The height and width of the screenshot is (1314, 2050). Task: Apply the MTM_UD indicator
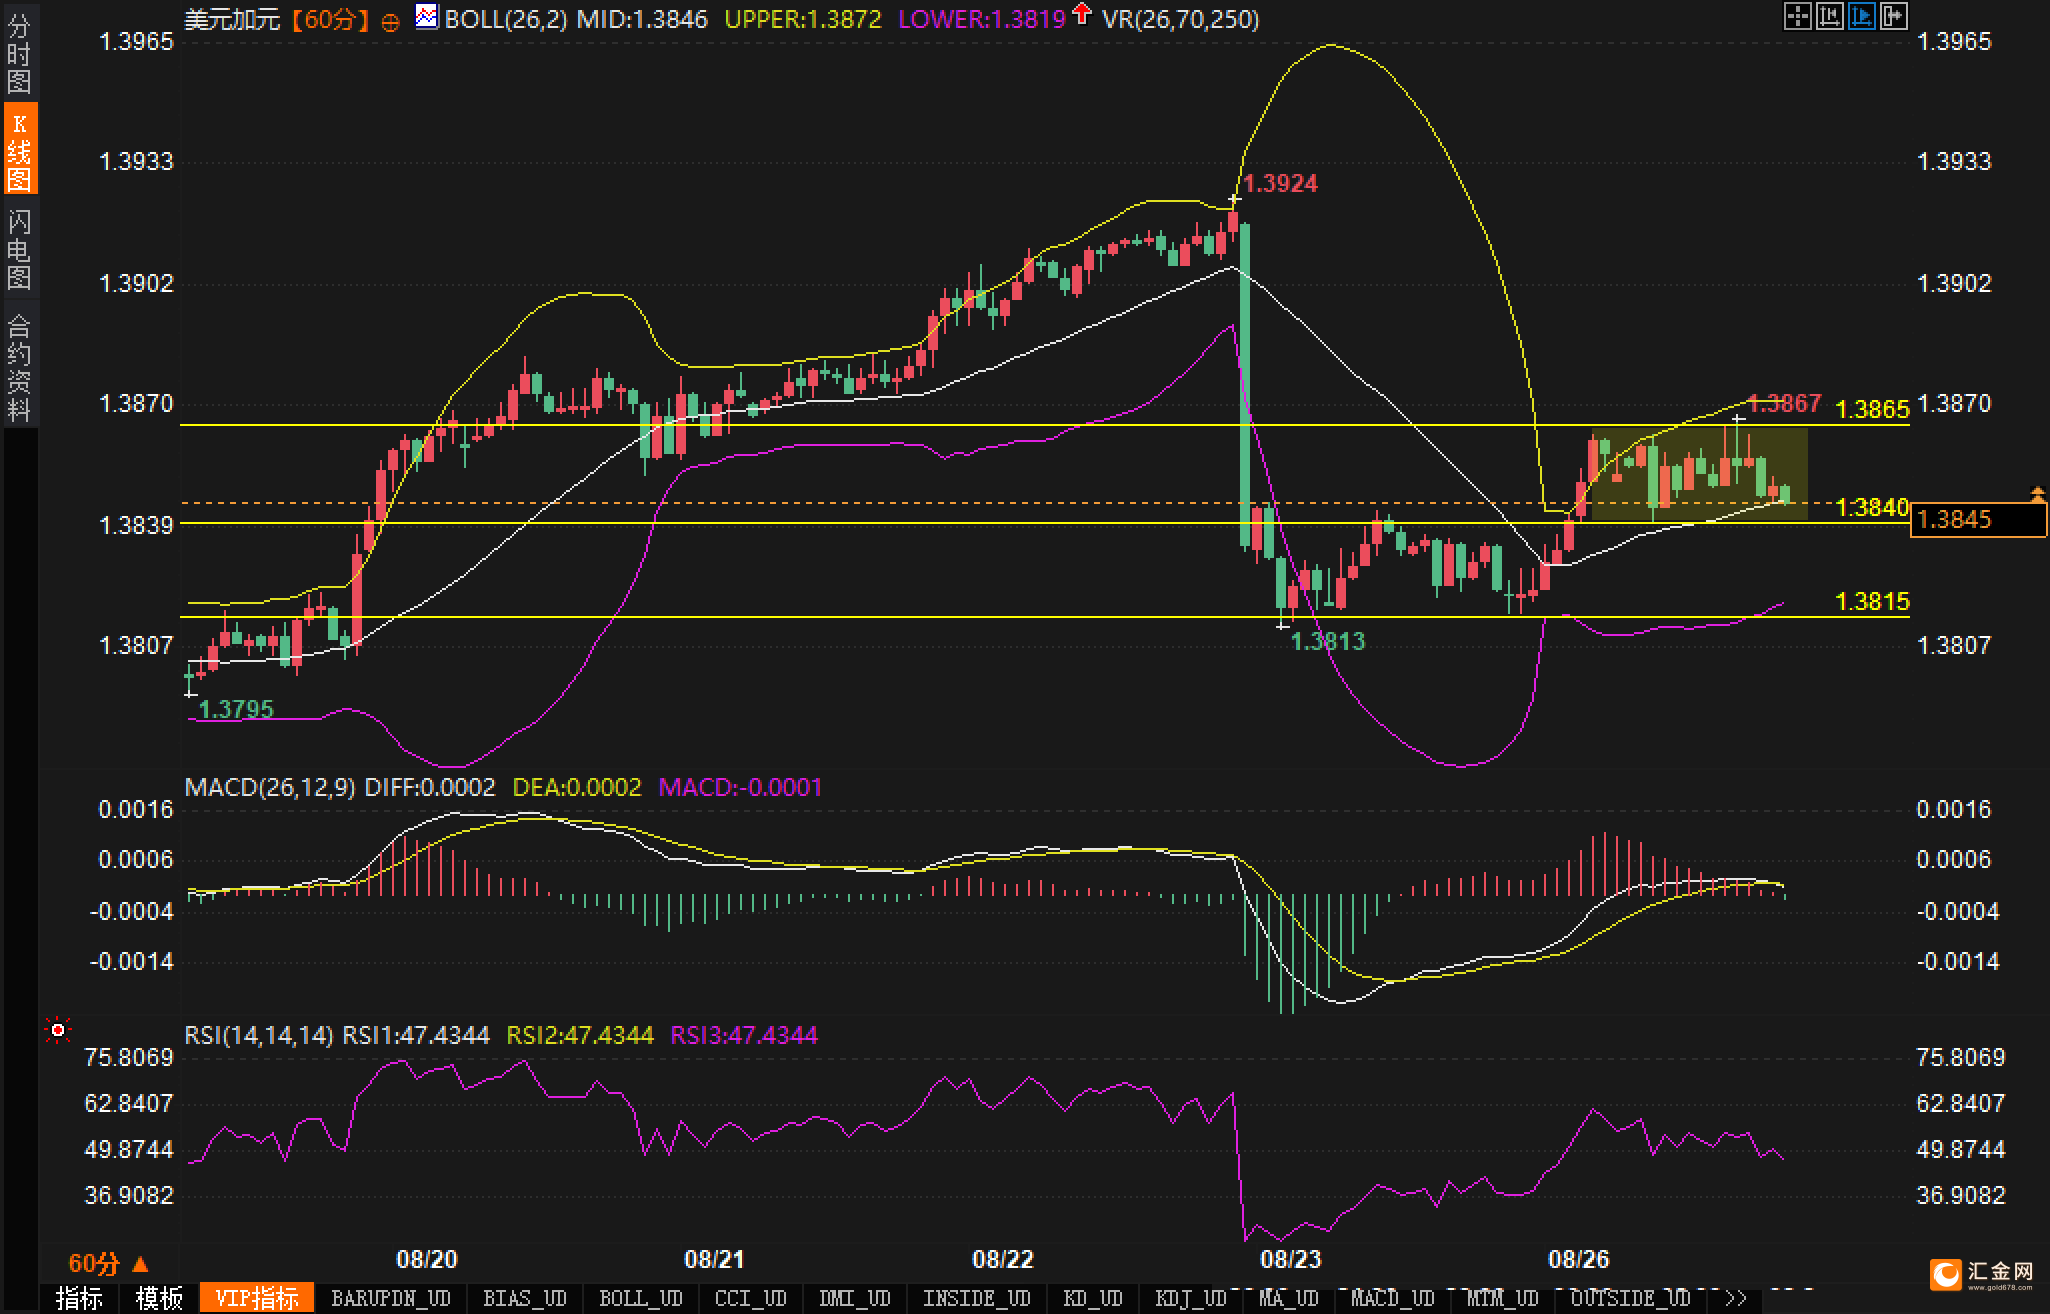pyautogui.click(x=1502, y=1298)
